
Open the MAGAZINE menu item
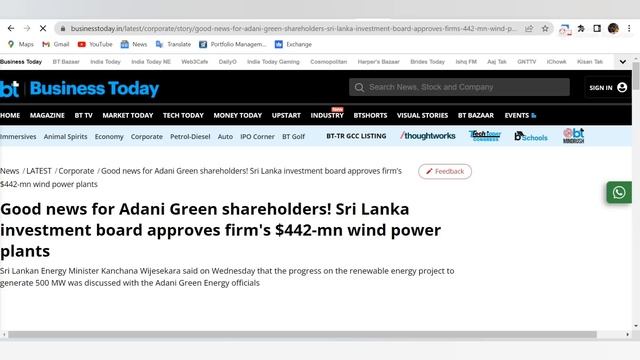pyautogui.click(x=47, y=116)
